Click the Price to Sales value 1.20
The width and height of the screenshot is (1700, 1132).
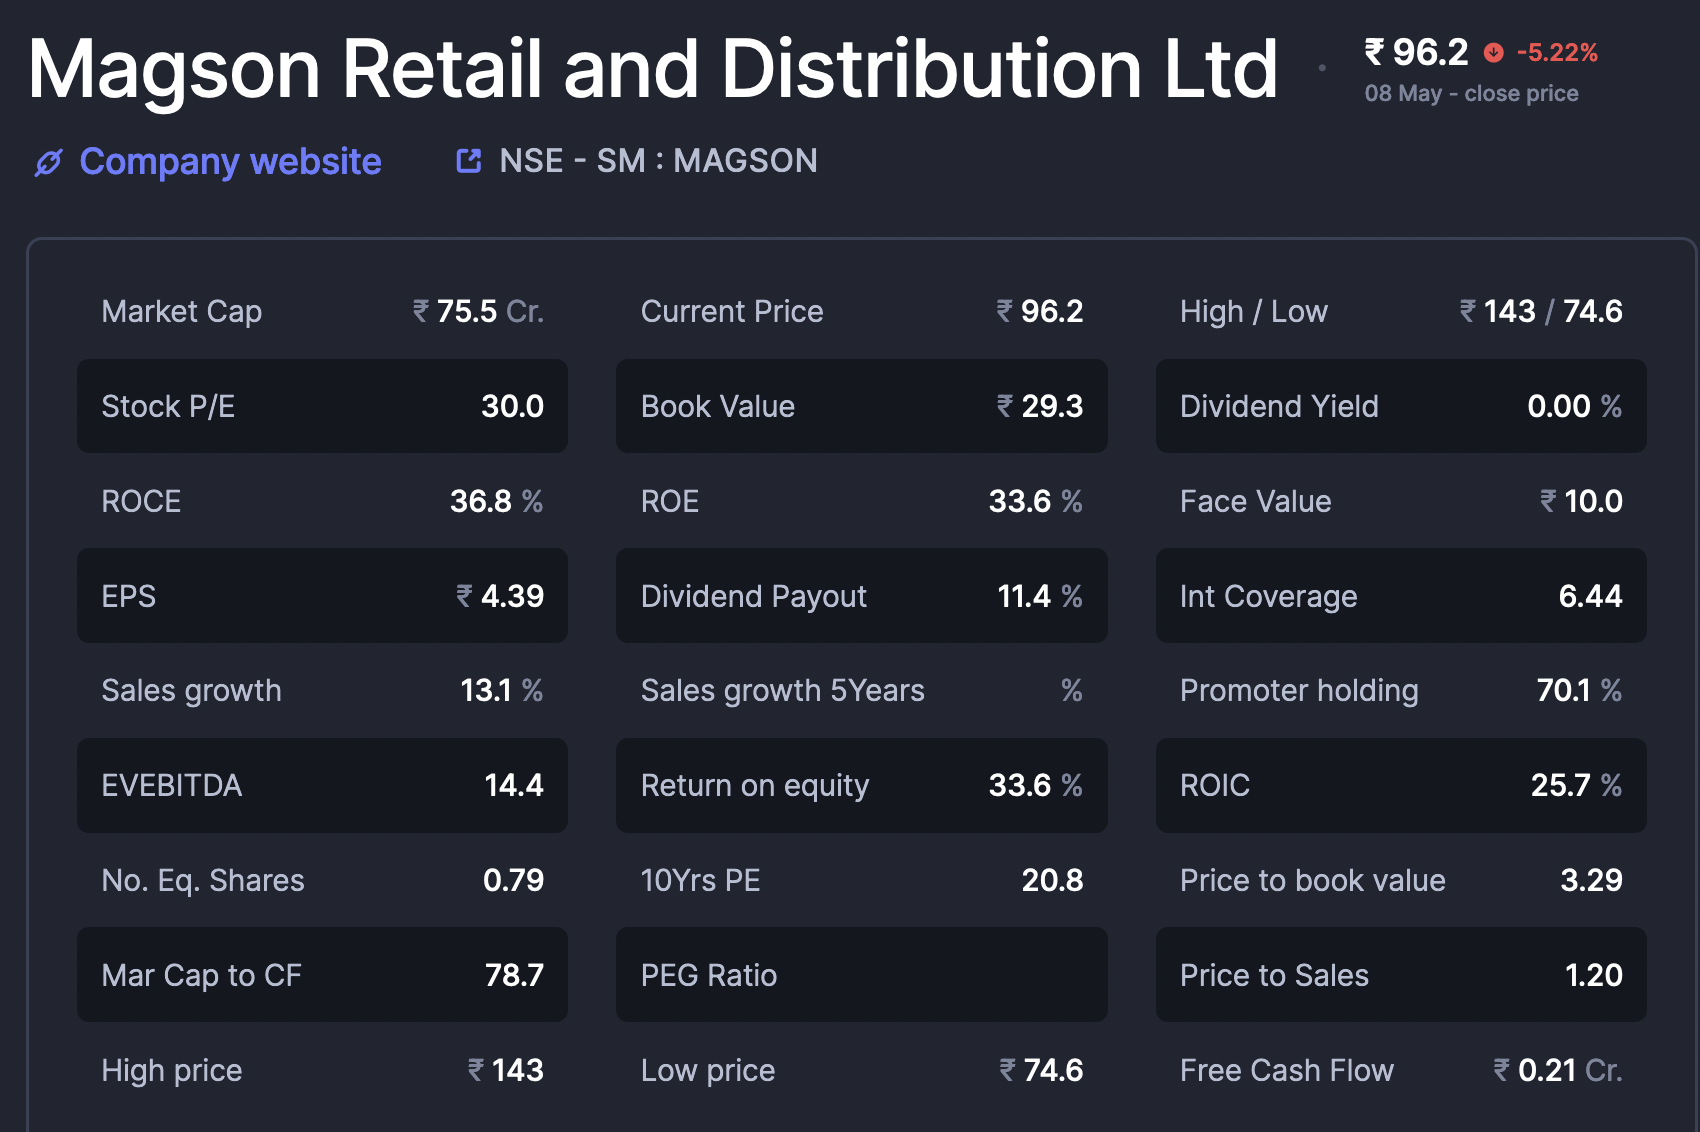1593,975
